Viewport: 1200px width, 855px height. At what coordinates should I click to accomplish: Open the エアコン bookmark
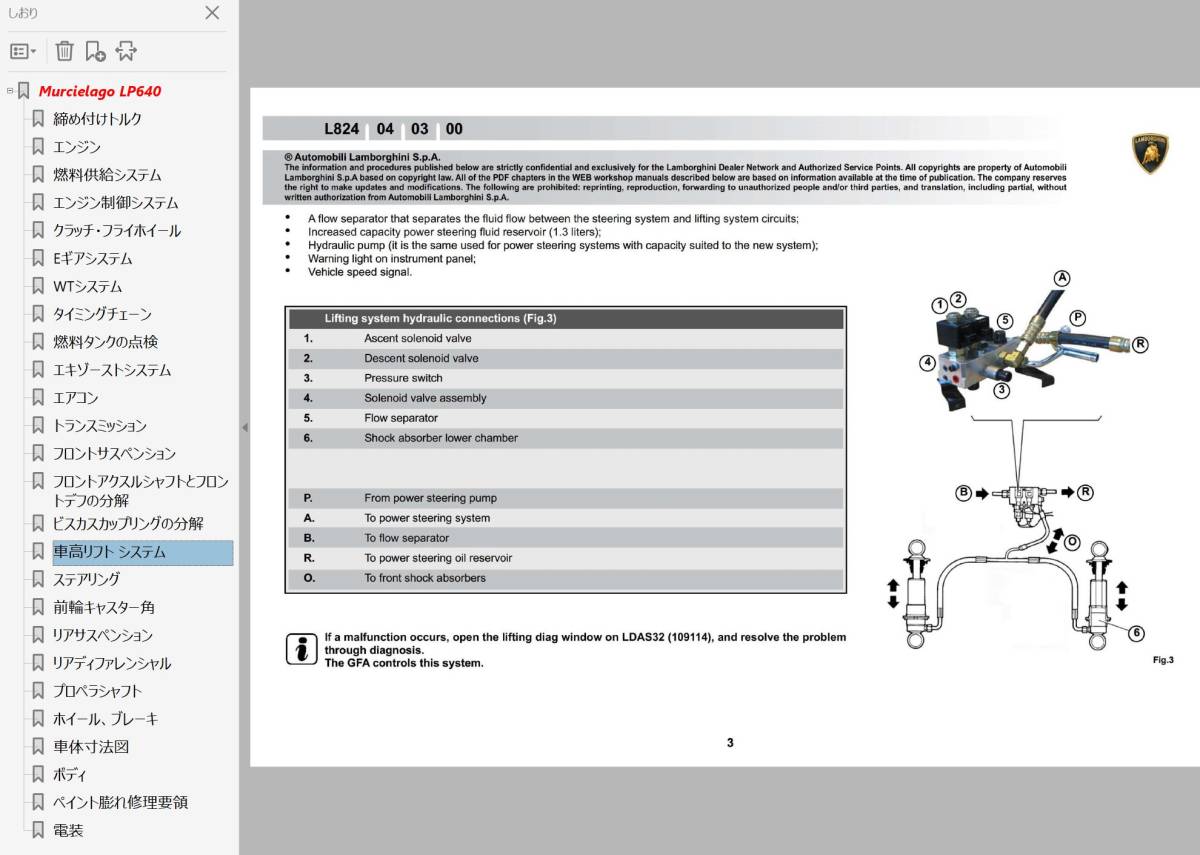(x=76, y=398)
